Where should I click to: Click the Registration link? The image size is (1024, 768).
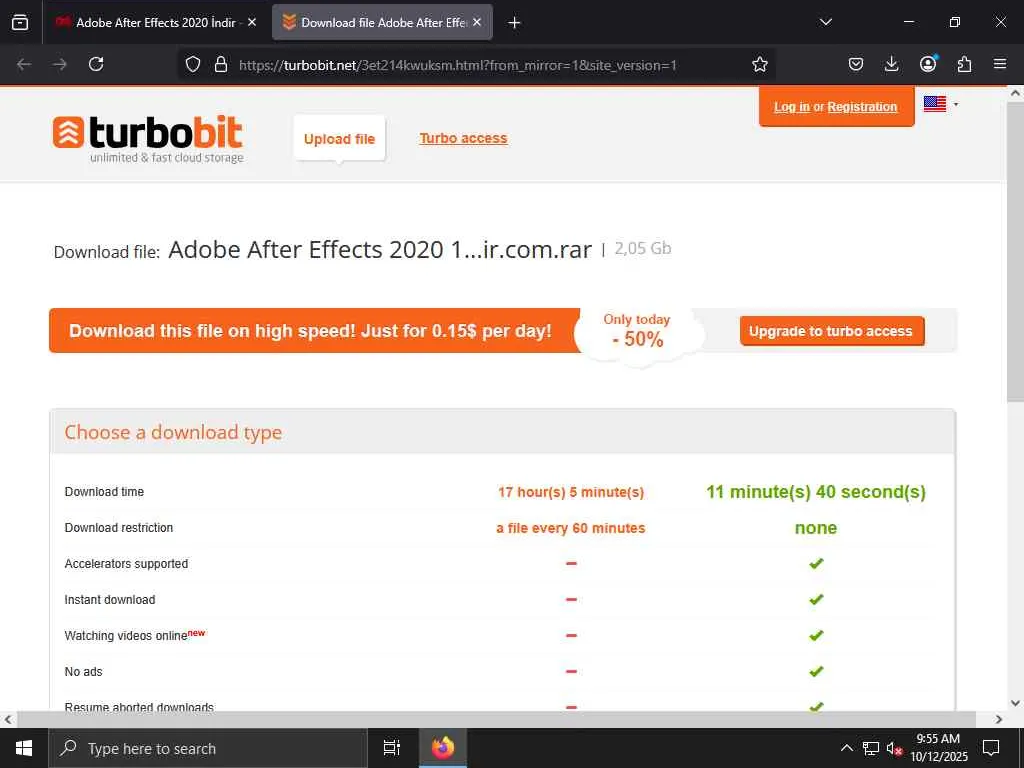click(x=862, y=106)
